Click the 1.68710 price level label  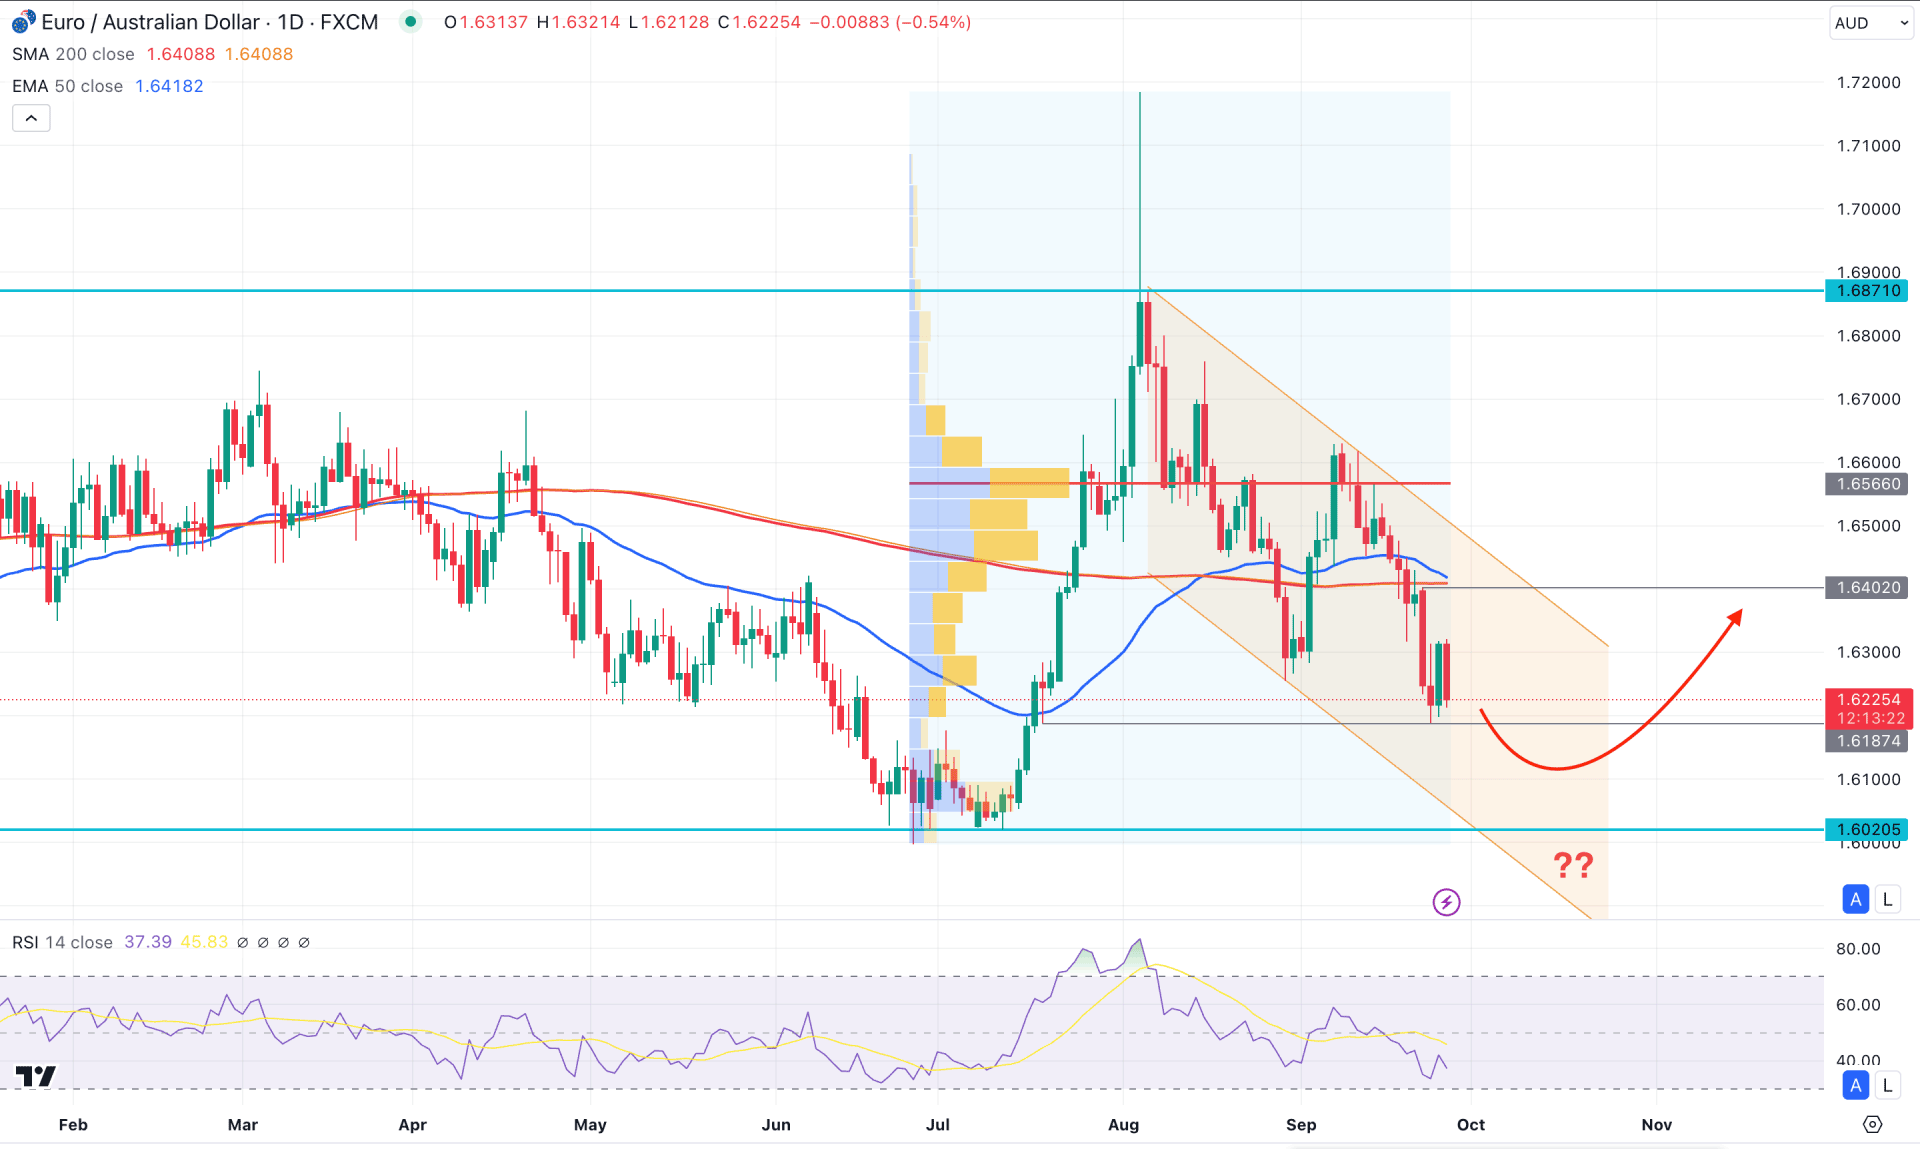[x=1868, y=291]
